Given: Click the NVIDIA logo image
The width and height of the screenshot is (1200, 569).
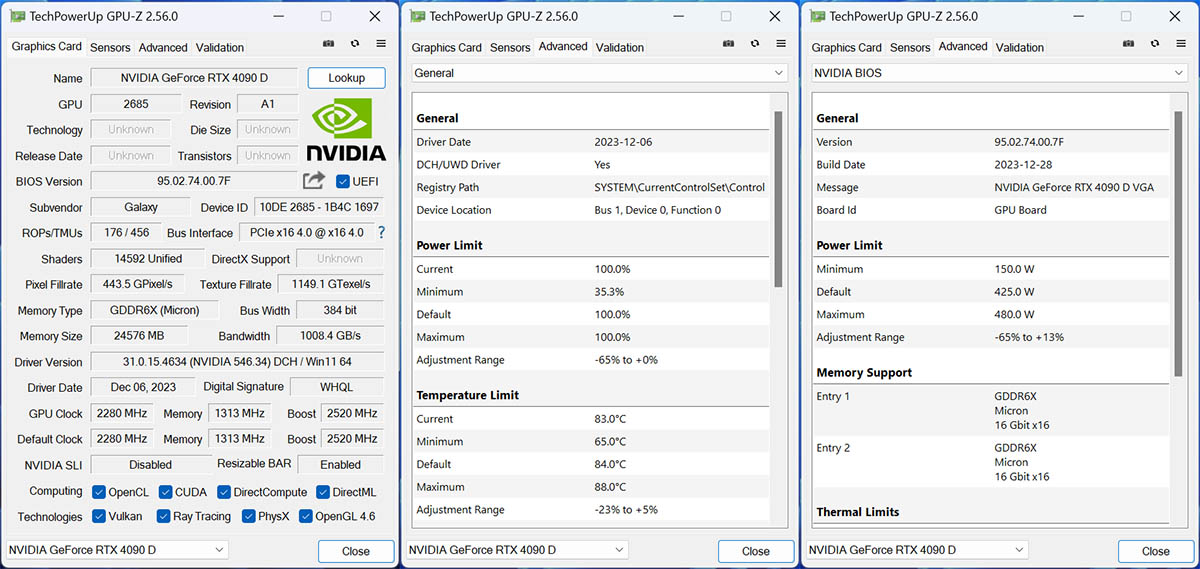Looking at the screenshot, I should point(346,130).
